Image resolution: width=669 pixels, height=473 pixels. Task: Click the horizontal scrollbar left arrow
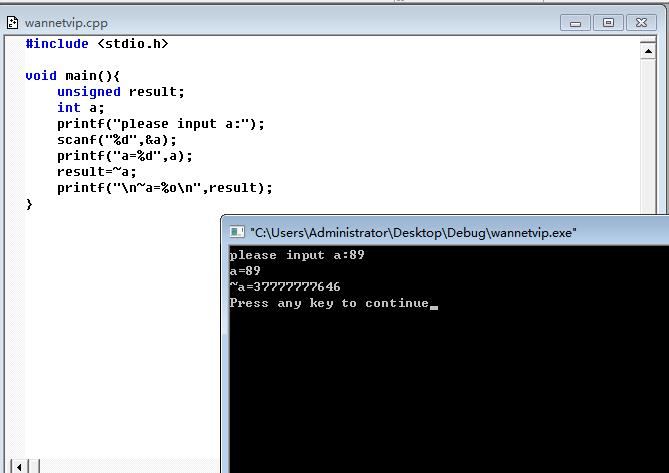(x=19, y=467)
